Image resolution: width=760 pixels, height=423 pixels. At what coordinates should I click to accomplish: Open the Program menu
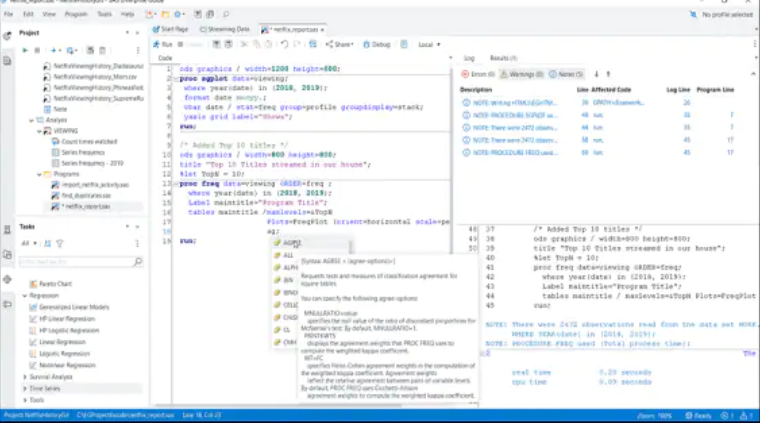[74, 14]
